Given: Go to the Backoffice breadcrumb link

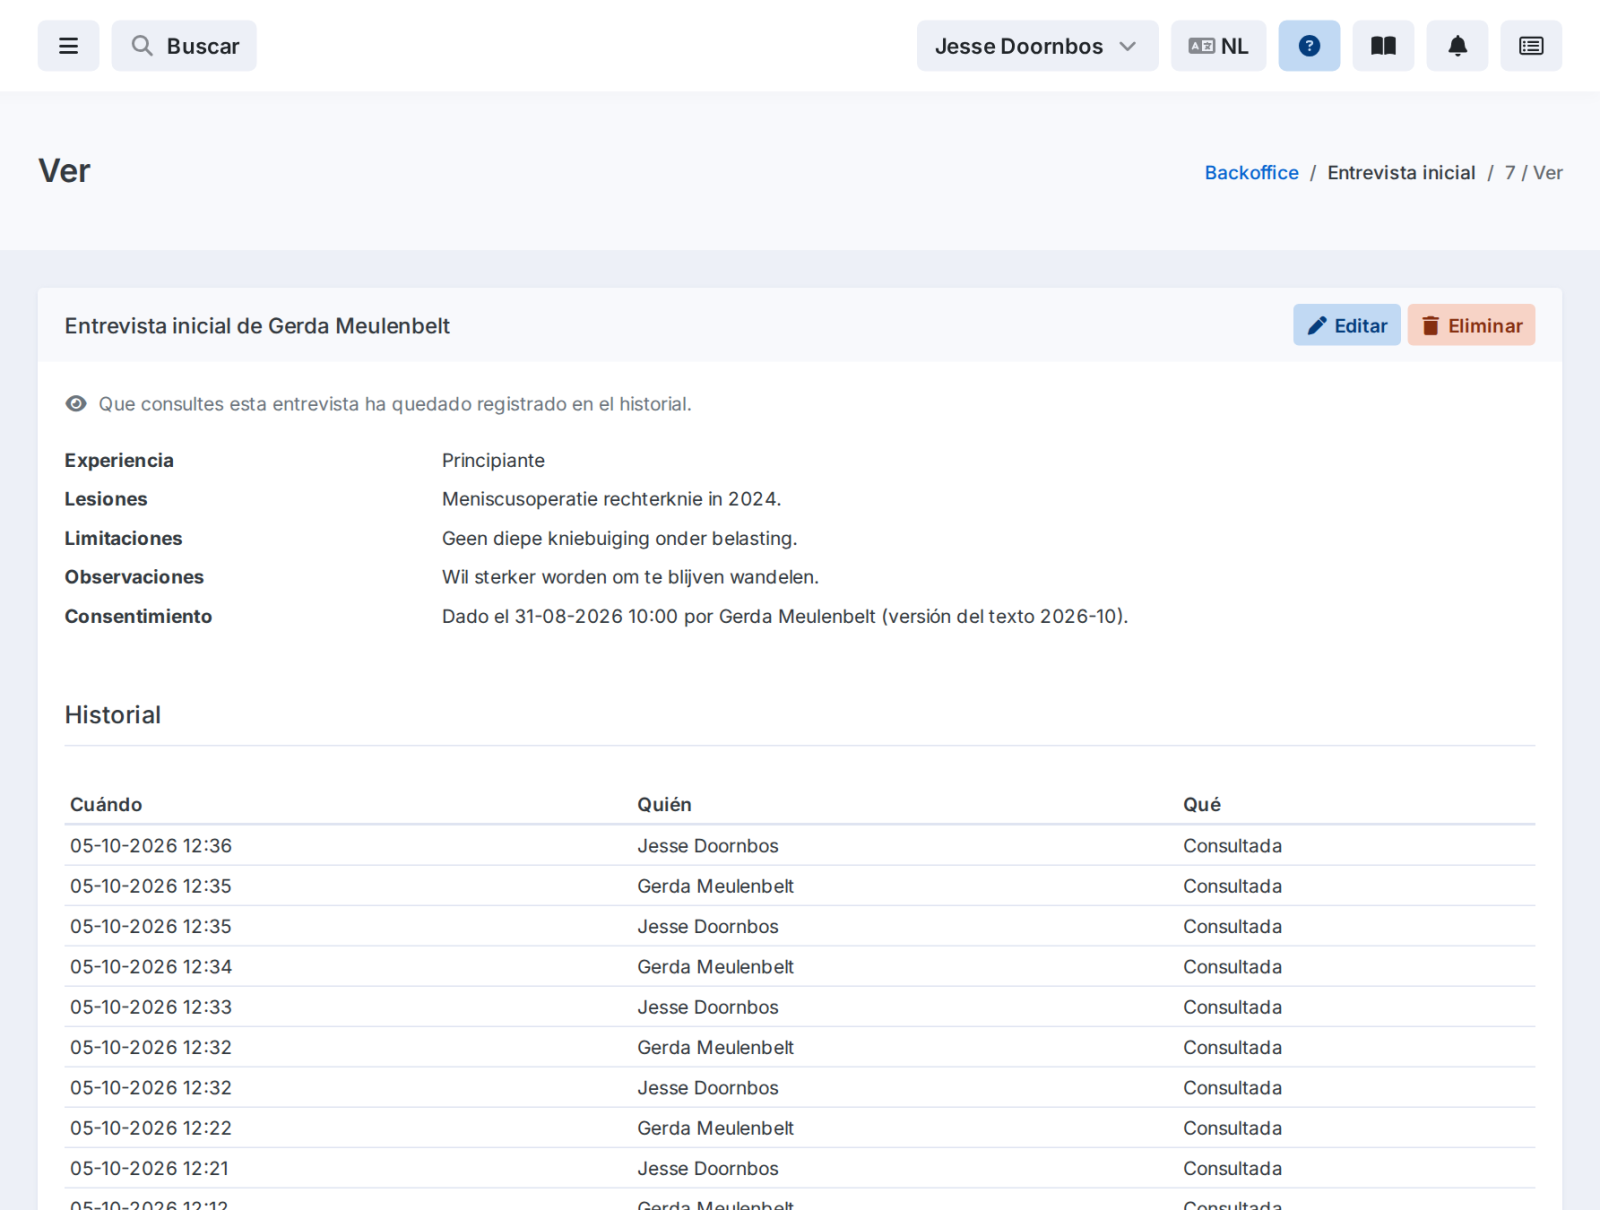Looking at the screenshot, I should (1251, 173).
